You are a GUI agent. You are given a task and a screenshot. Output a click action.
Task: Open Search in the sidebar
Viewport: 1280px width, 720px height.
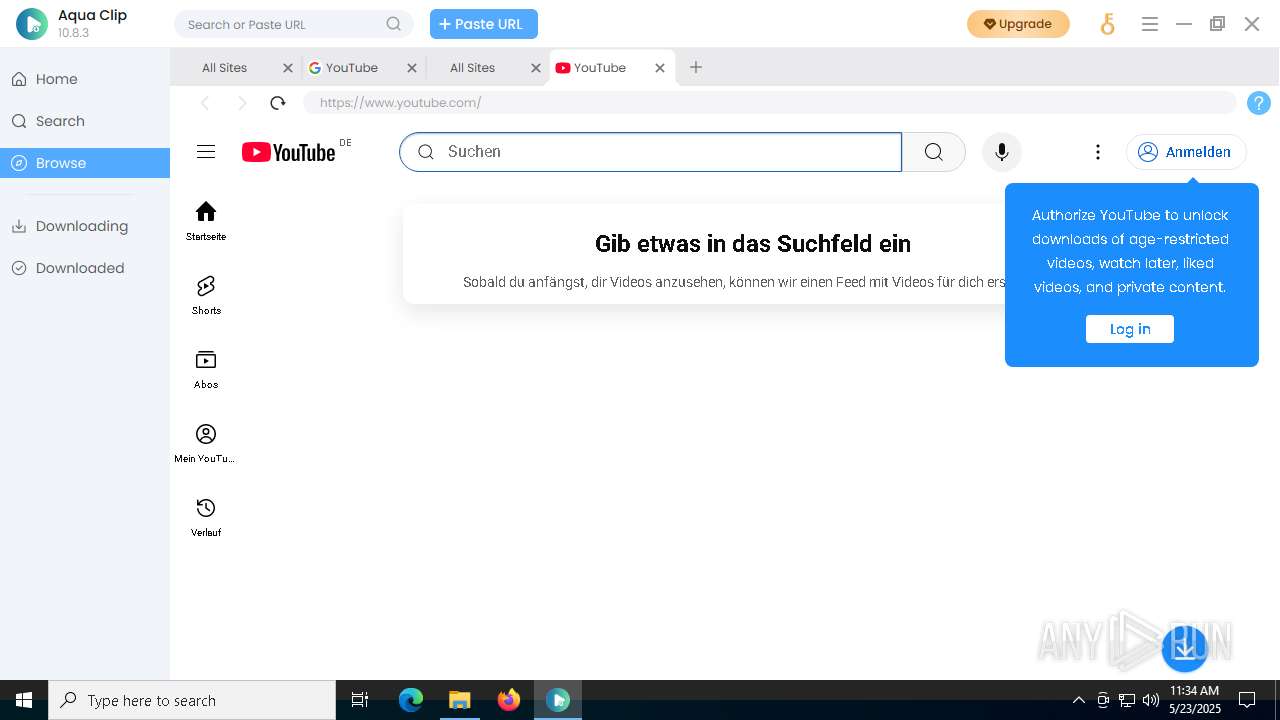[x=85, y=121]
